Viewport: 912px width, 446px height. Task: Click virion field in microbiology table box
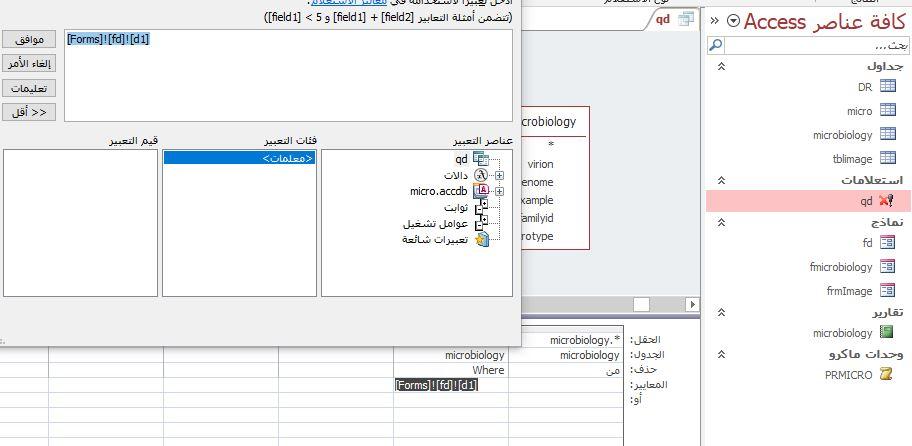point(540,164)
